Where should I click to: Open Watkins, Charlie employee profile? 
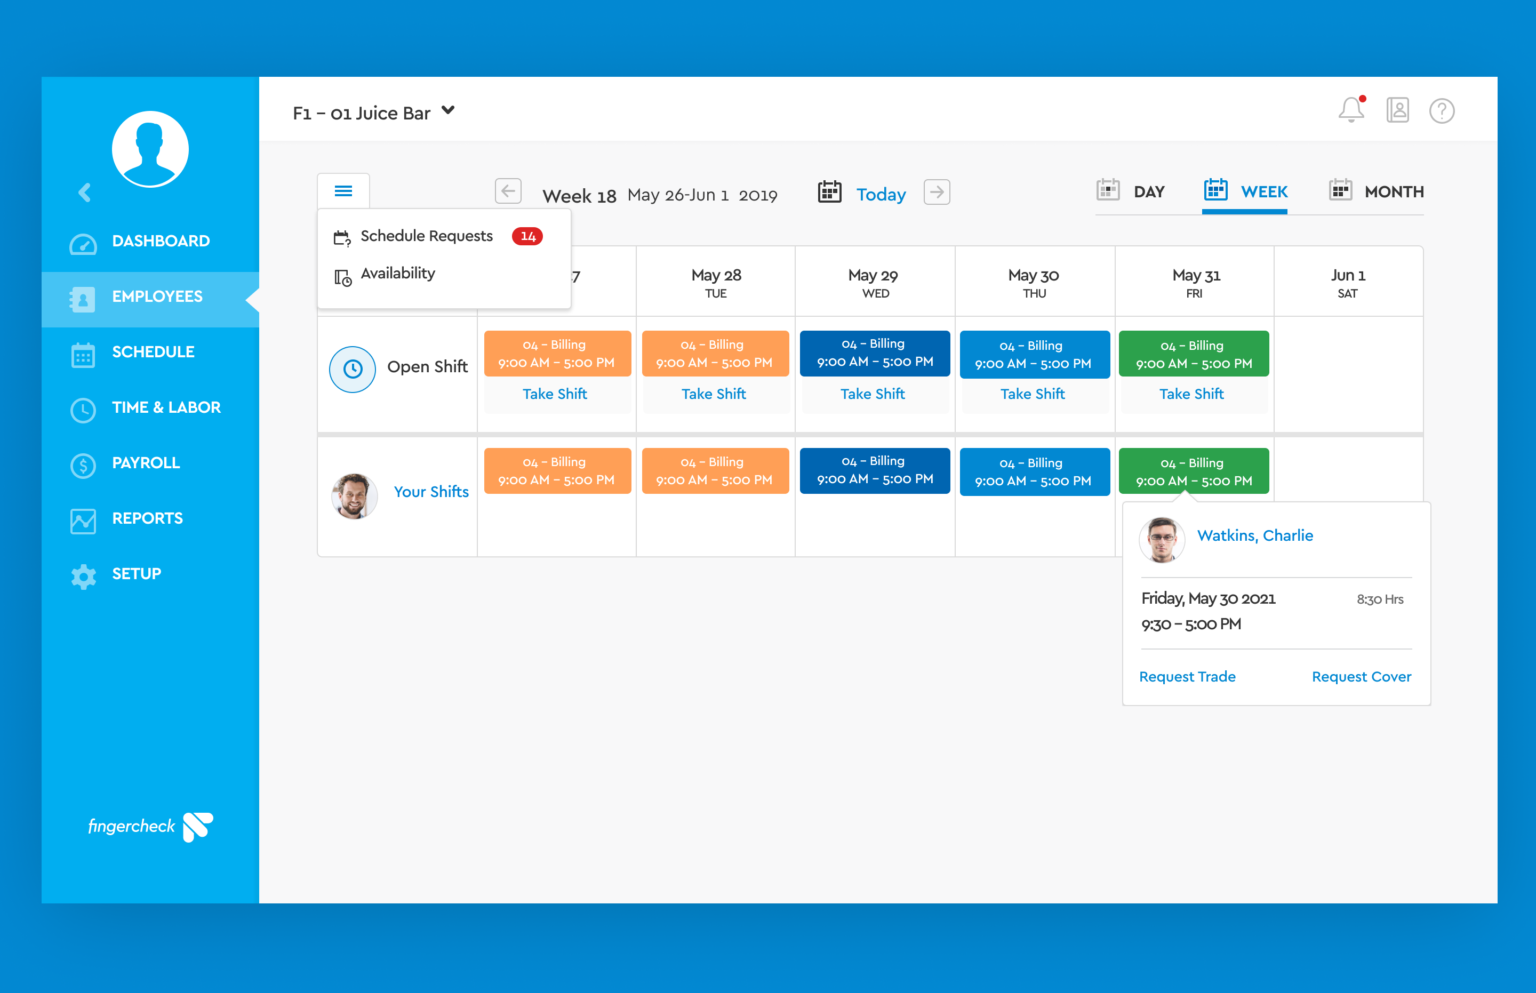(1255, 535)
